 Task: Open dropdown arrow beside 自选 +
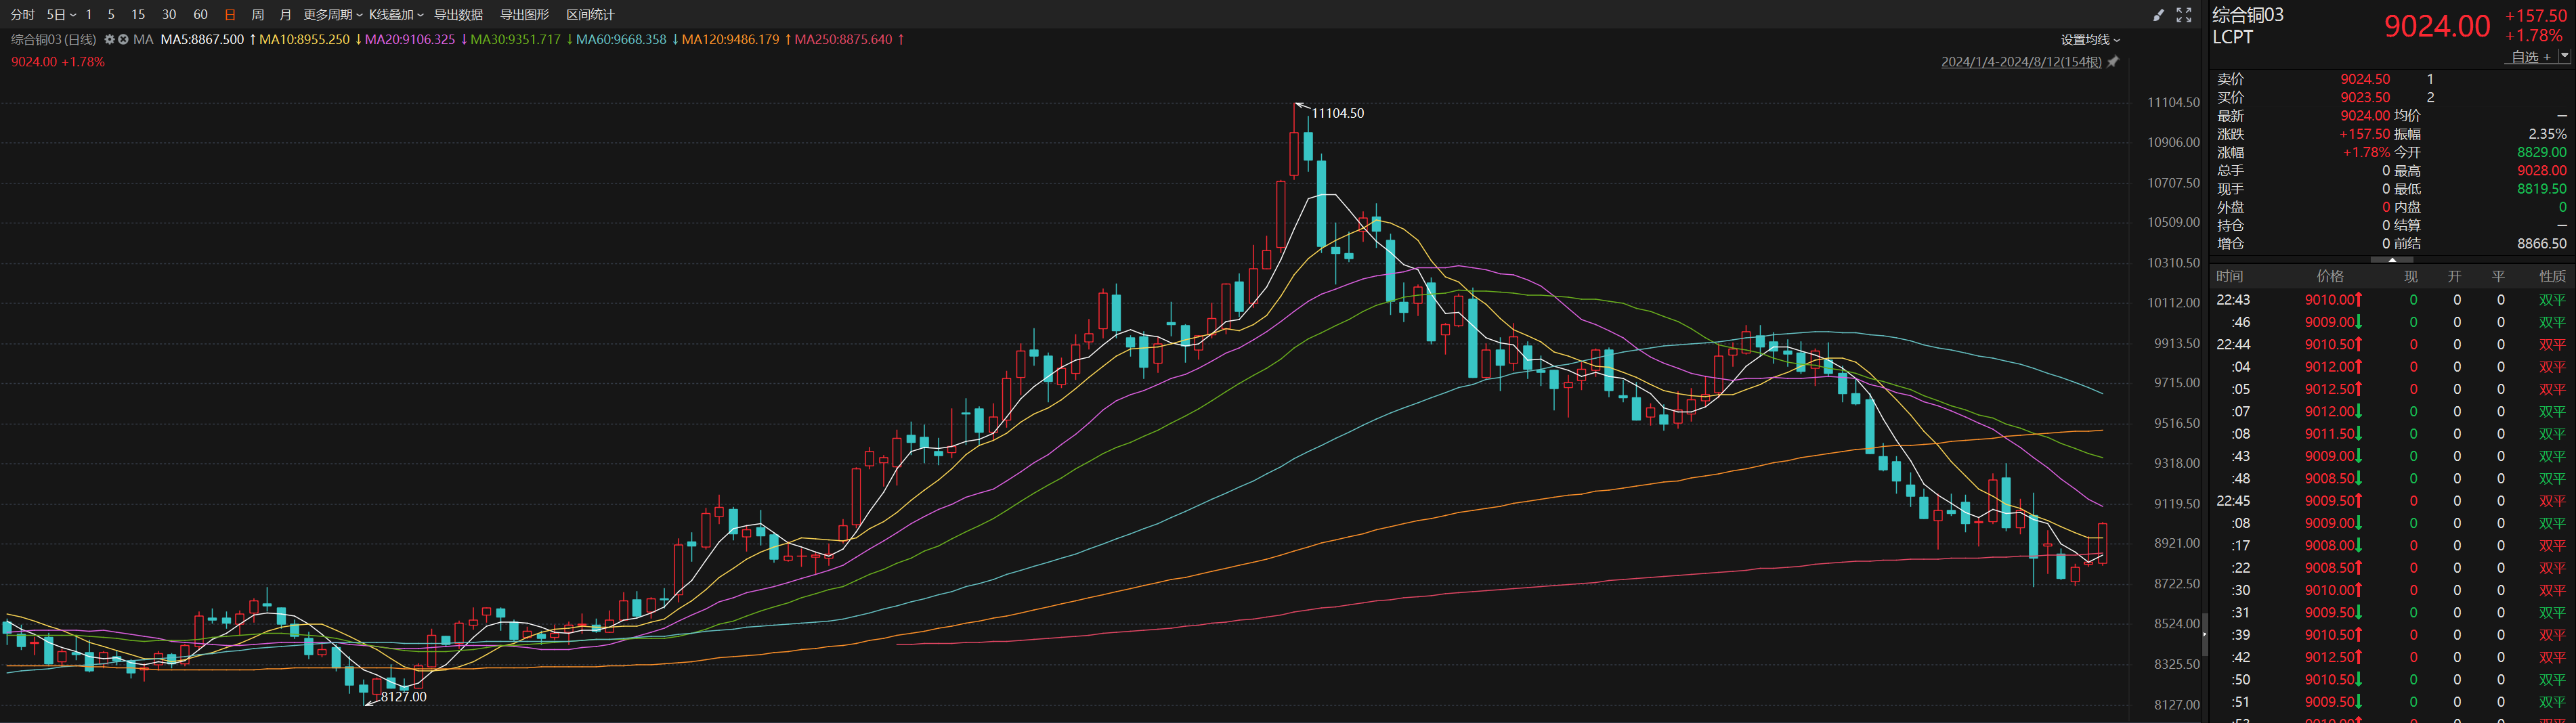(2564, 57)
